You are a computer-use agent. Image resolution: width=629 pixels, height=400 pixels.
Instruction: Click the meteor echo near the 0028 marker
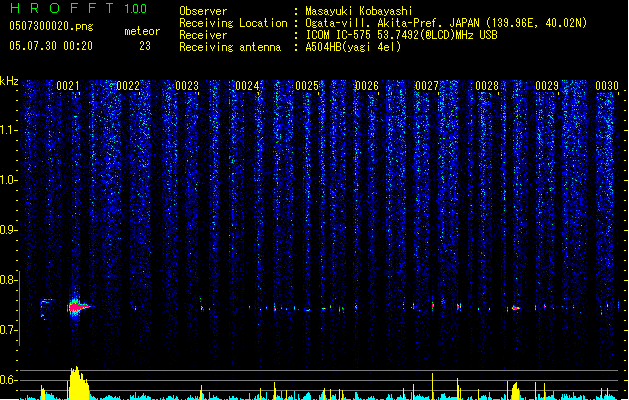(515, 308)
